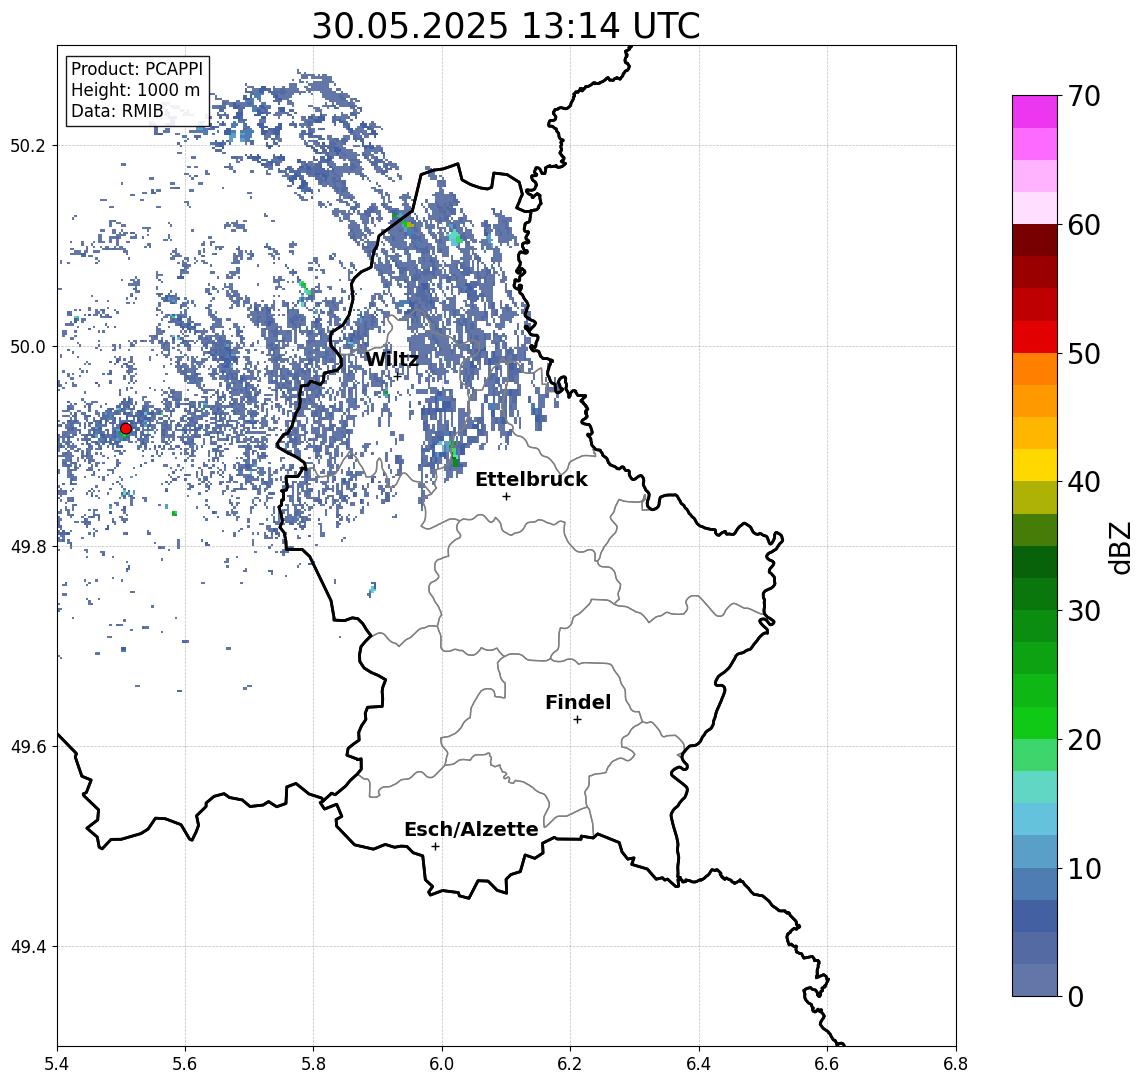Click the title "30.05.2025 13:14 UTC"
The height and width of the screenshot is (1084, 1145).
tap(506, 26)
